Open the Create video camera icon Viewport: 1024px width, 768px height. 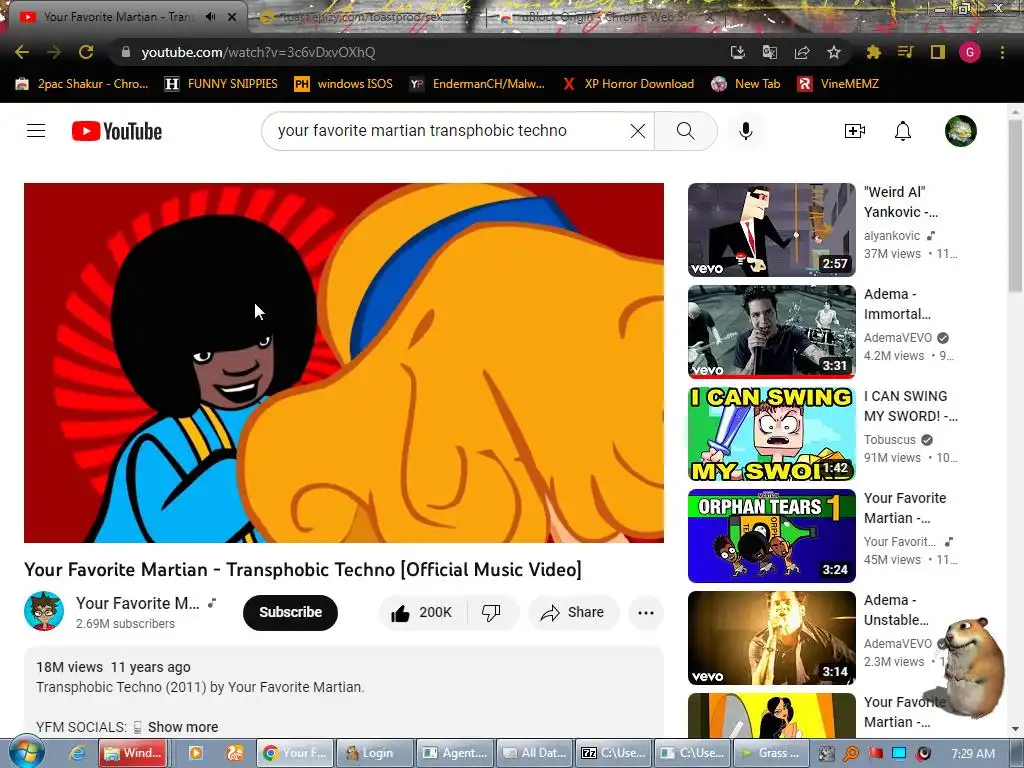tap(854, 131)
